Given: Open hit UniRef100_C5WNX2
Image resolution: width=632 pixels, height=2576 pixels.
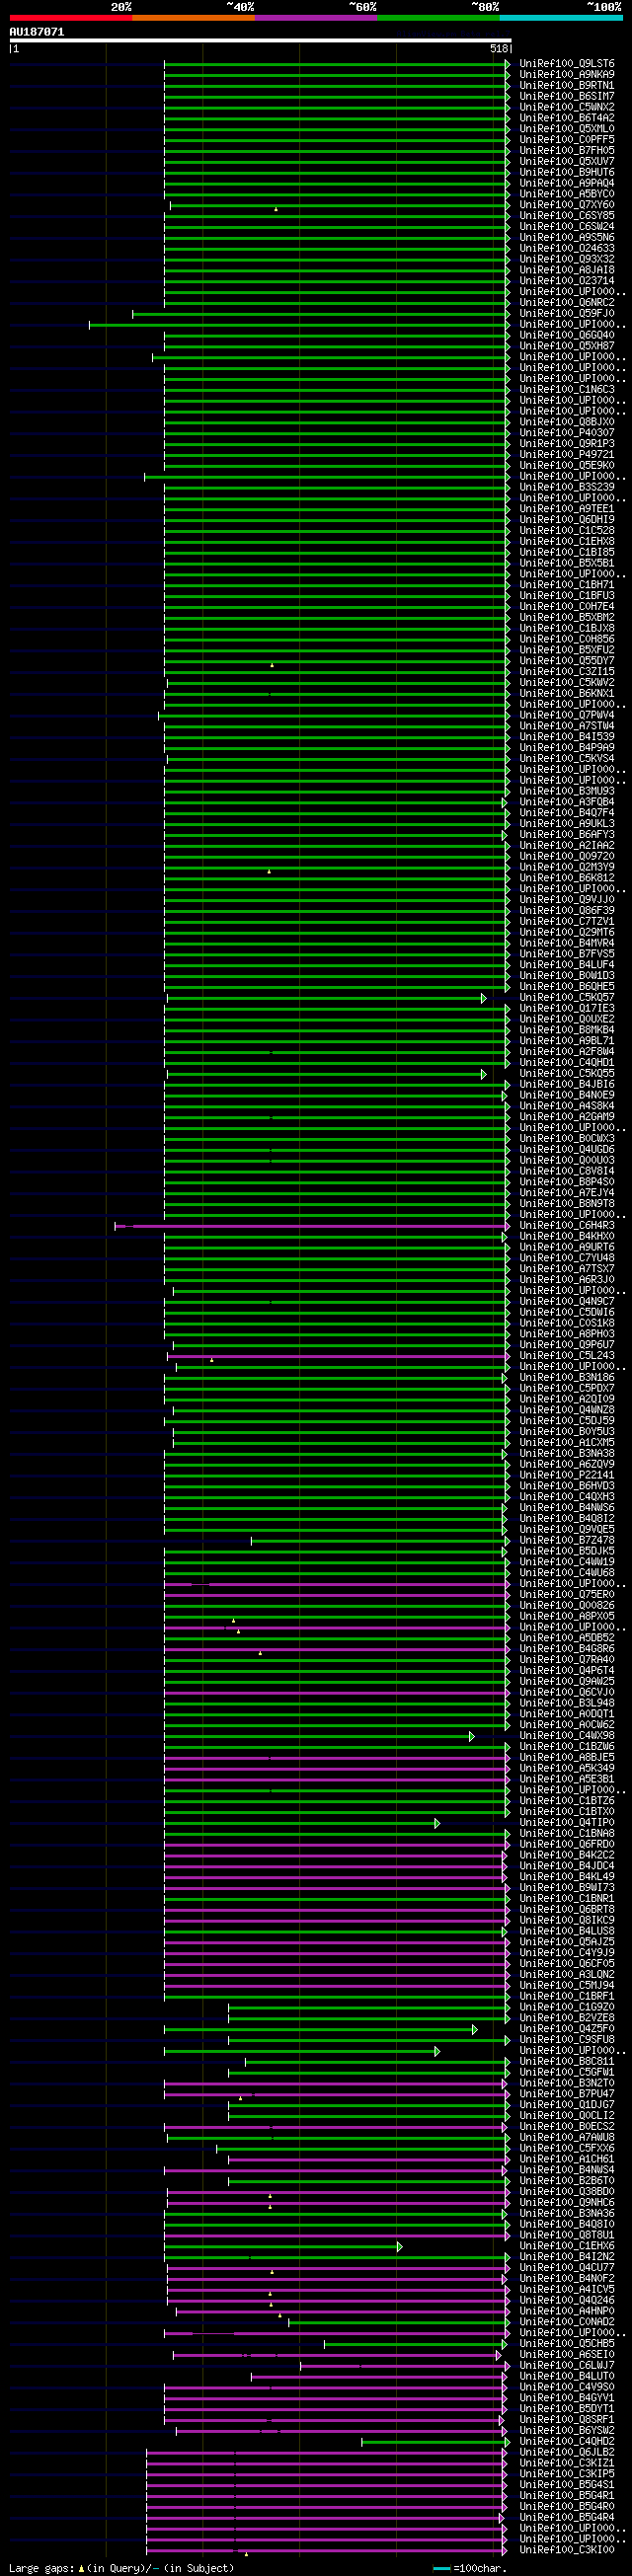Looking at the screenshot, I should pos(567,107).
